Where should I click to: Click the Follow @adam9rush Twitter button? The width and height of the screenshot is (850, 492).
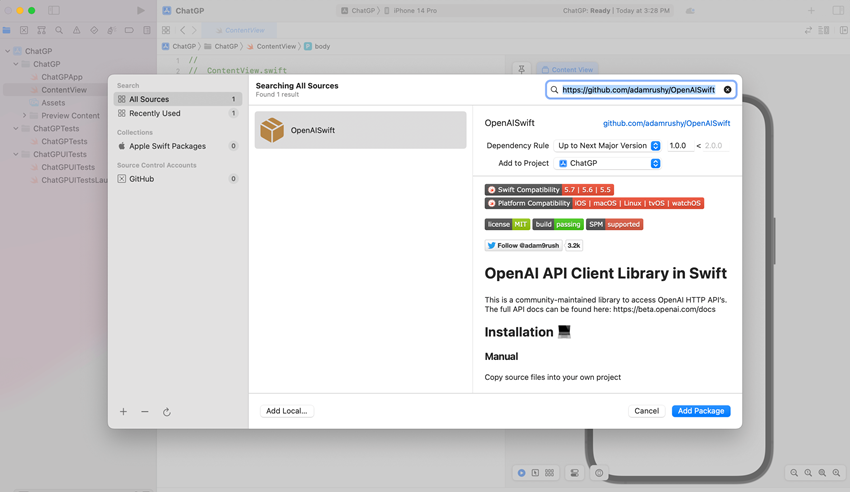(523, 245)
